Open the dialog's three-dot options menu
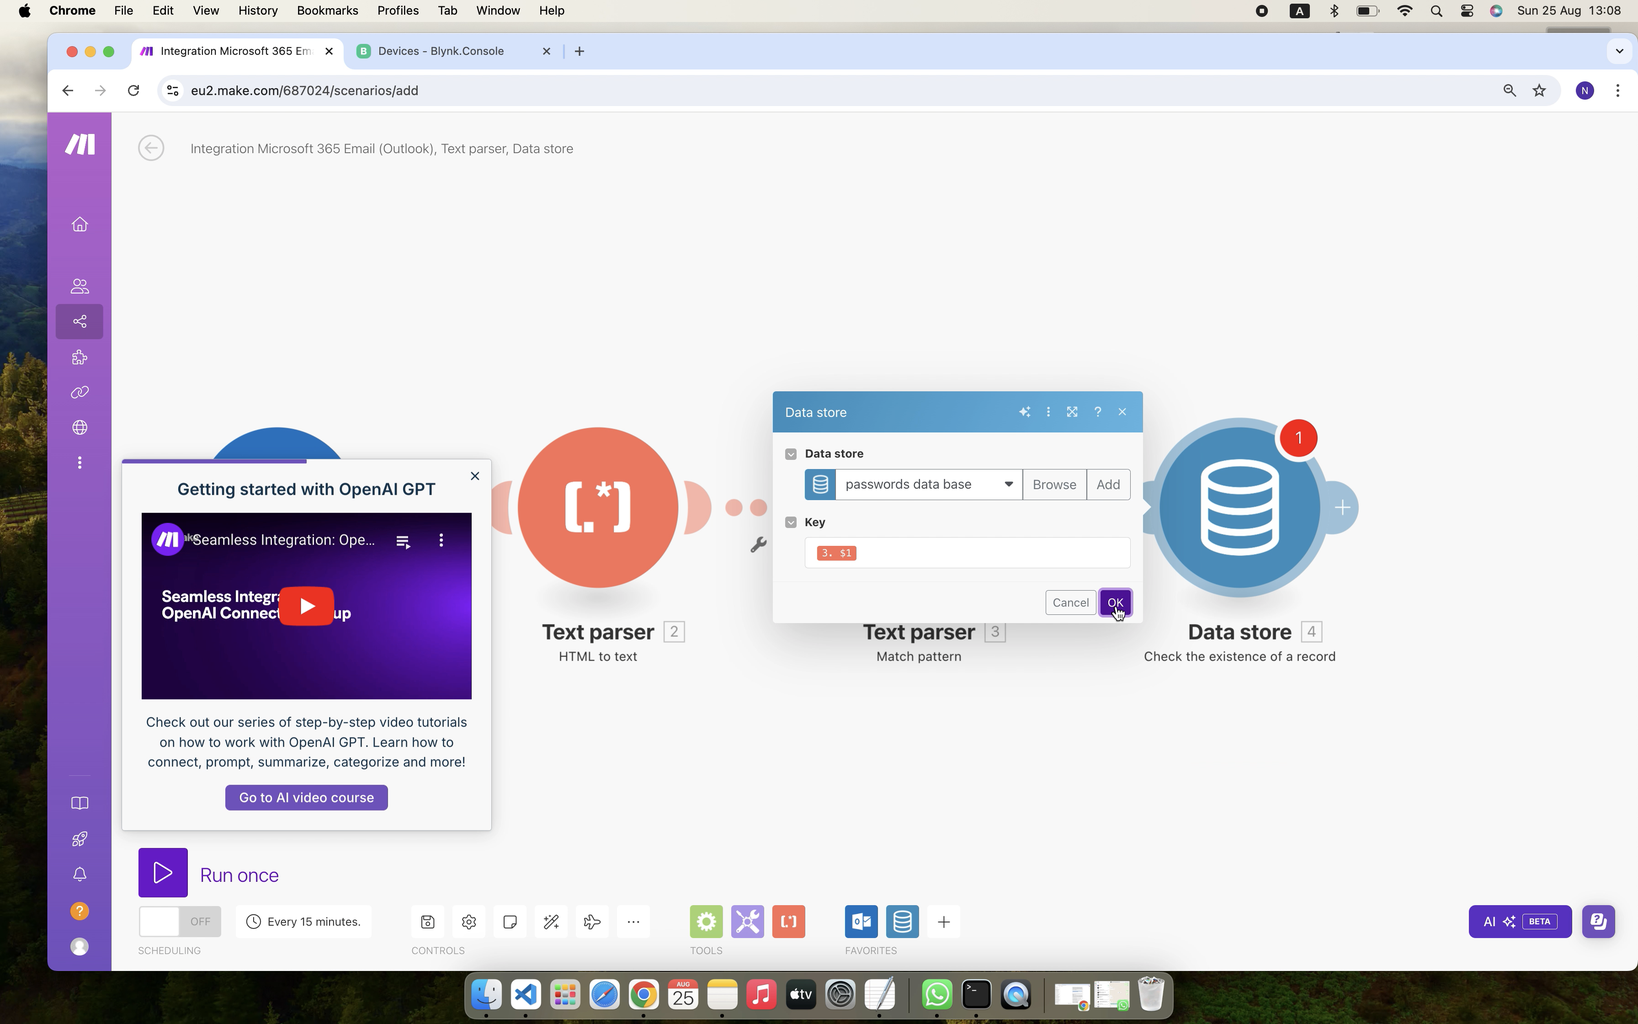The width and height of the screenshot is (1638, 1024). point(1048,412)
